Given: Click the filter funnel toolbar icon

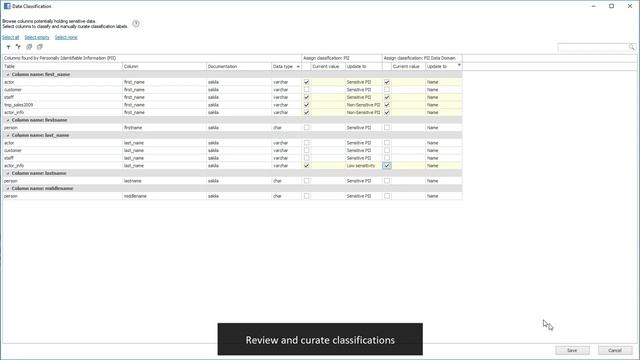Looking at the screenshot, I should [x=8, y=47].
